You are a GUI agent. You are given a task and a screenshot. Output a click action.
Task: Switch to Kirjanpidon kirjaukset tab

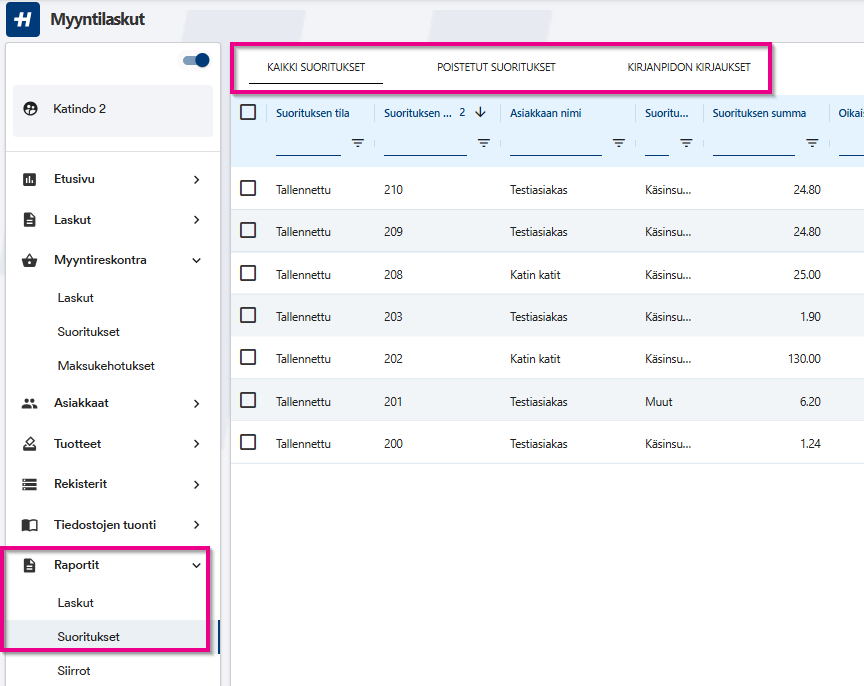point(689,67)
